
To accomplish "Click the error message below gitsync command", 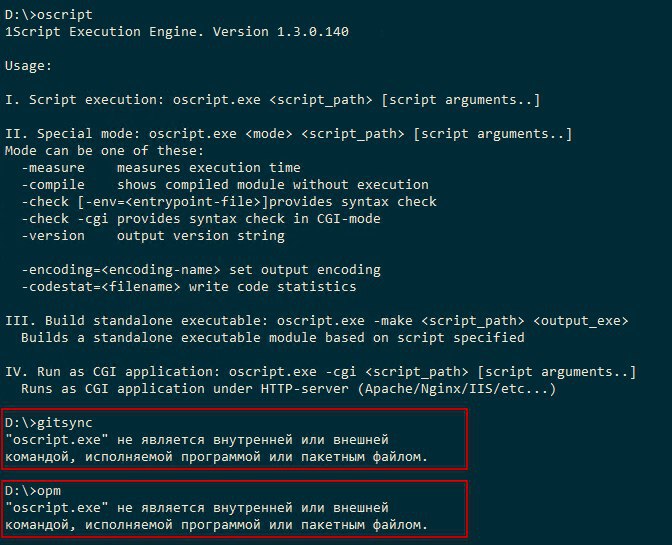I will (216, 448).
